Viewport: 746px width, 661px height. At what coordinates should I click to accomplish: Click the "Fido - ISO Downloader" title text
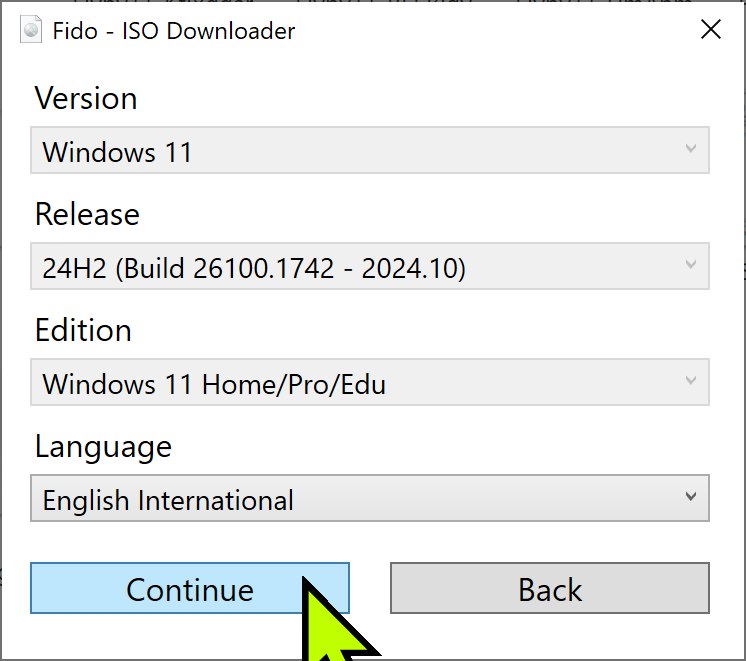point(174,31)
